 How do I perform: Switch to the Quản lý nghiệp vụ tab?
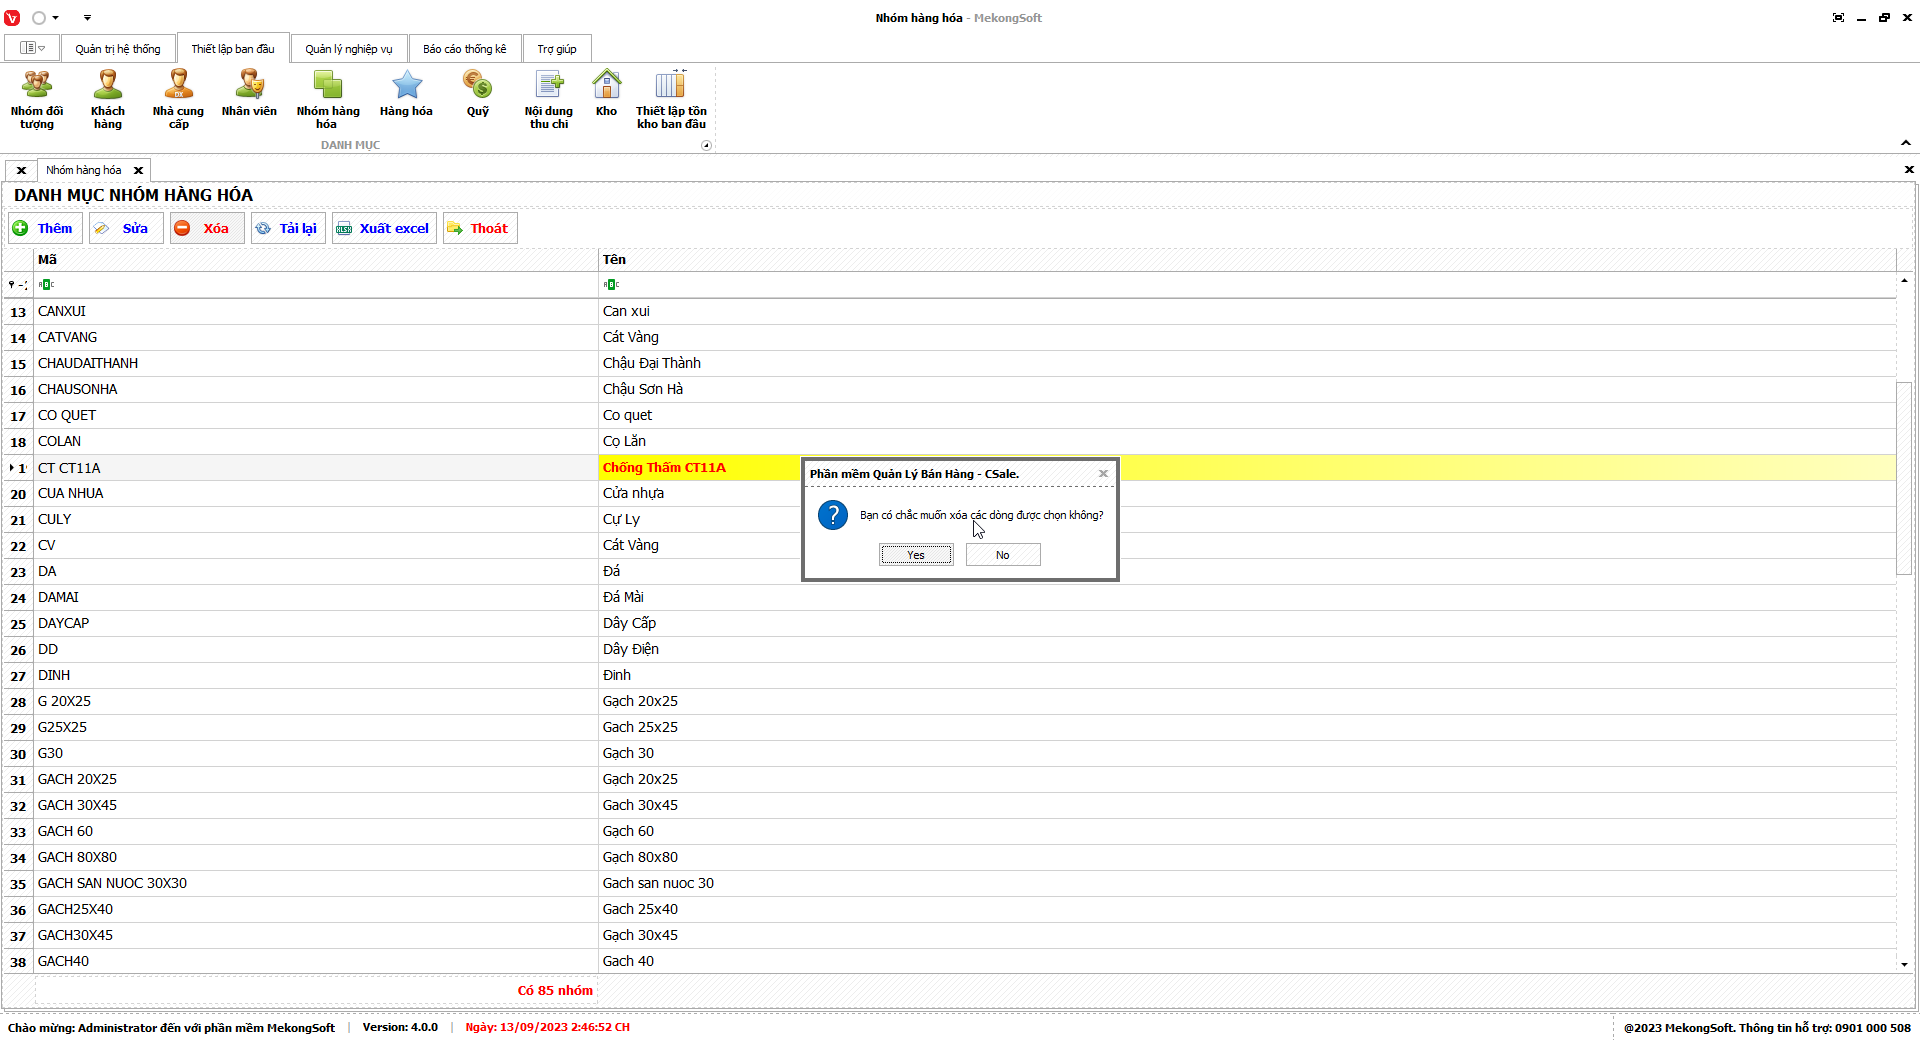(349, 49)
